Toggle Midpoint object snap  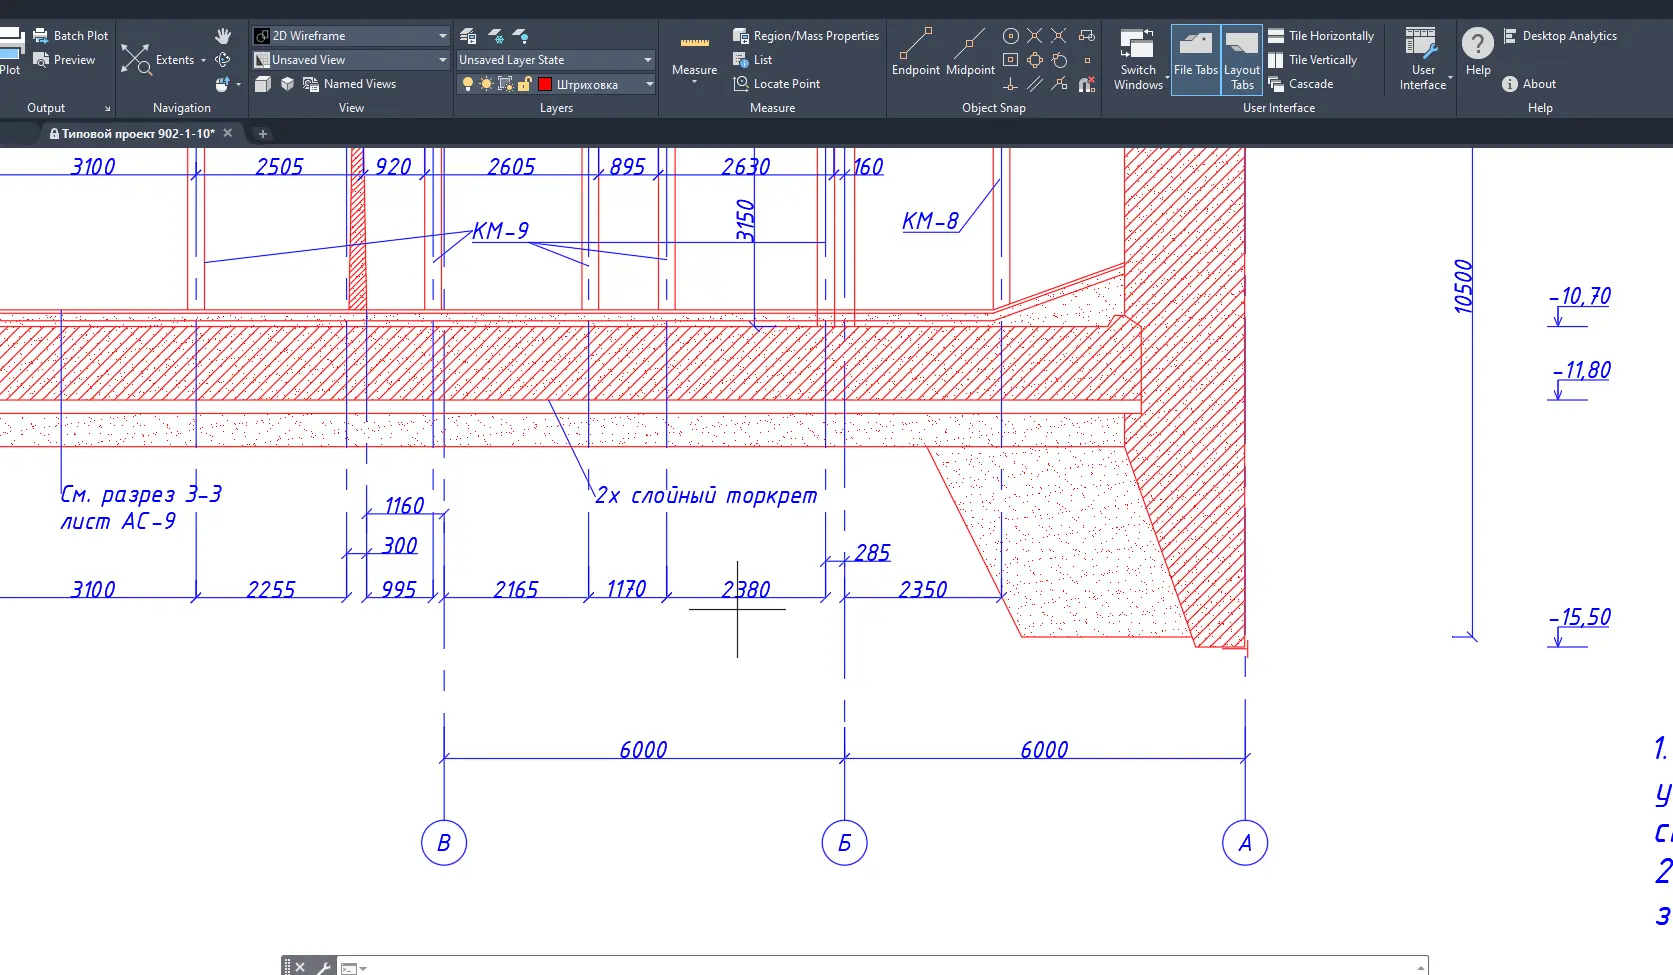pyautogui.click(x=970, y=52)
